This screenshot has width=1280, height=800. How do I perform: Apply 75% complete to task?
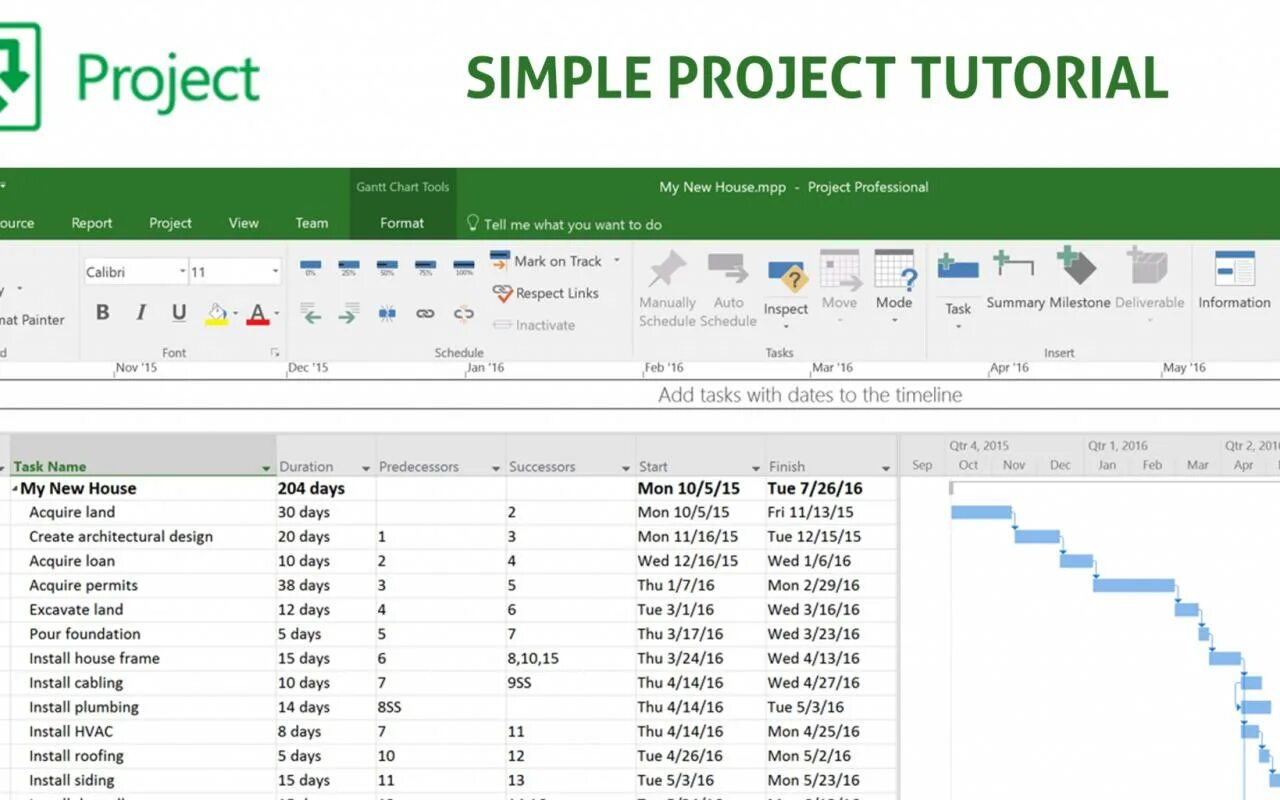coord(425,267)
